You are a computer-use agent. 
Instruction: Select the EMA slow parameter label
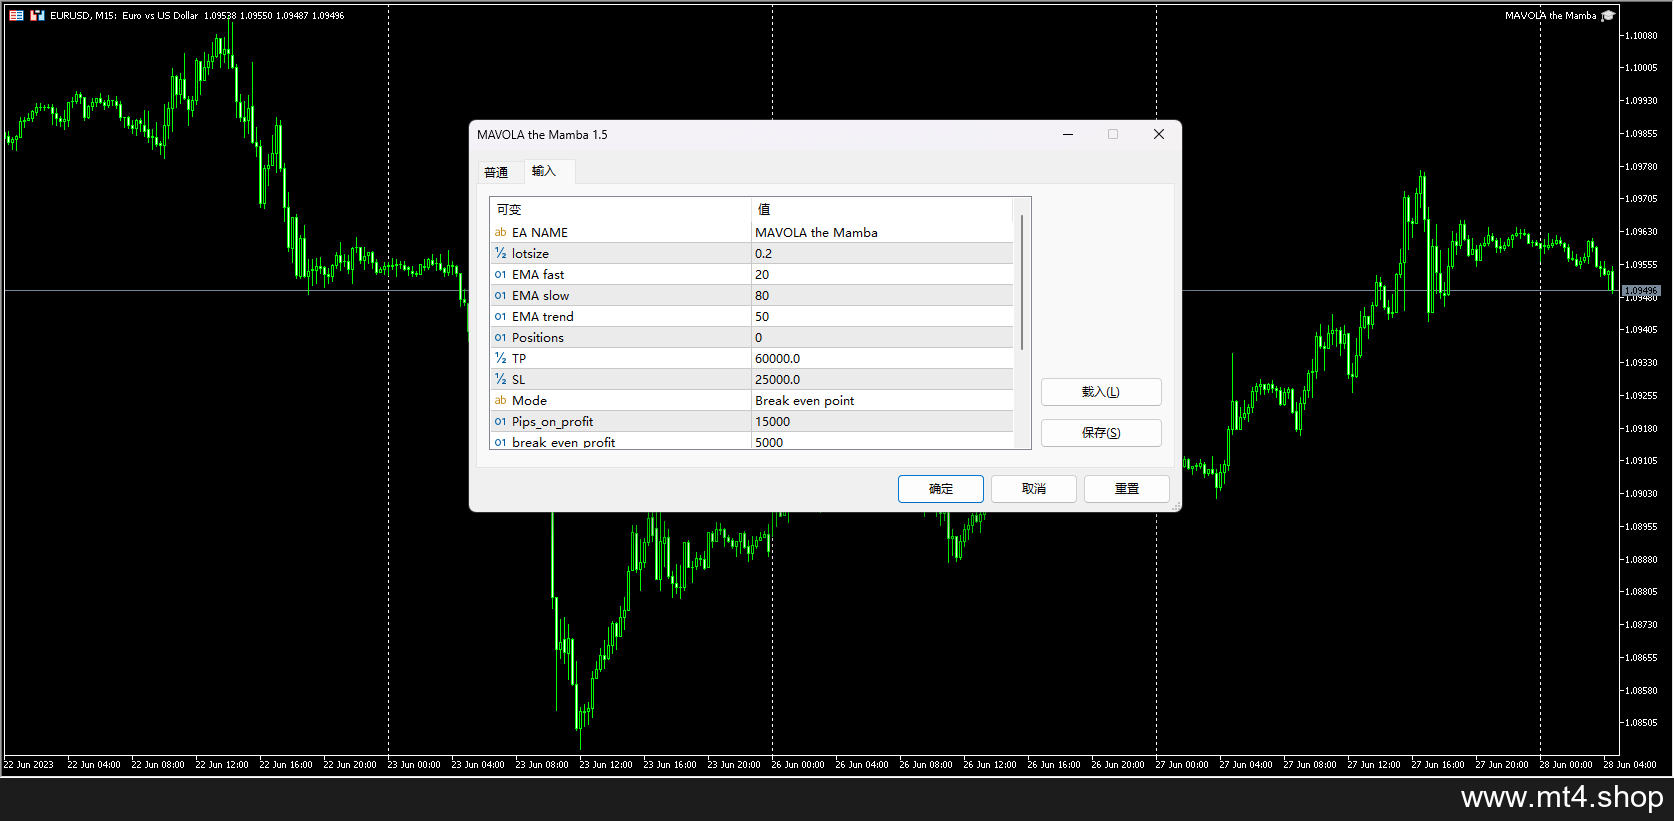click(x=540, y=296)
